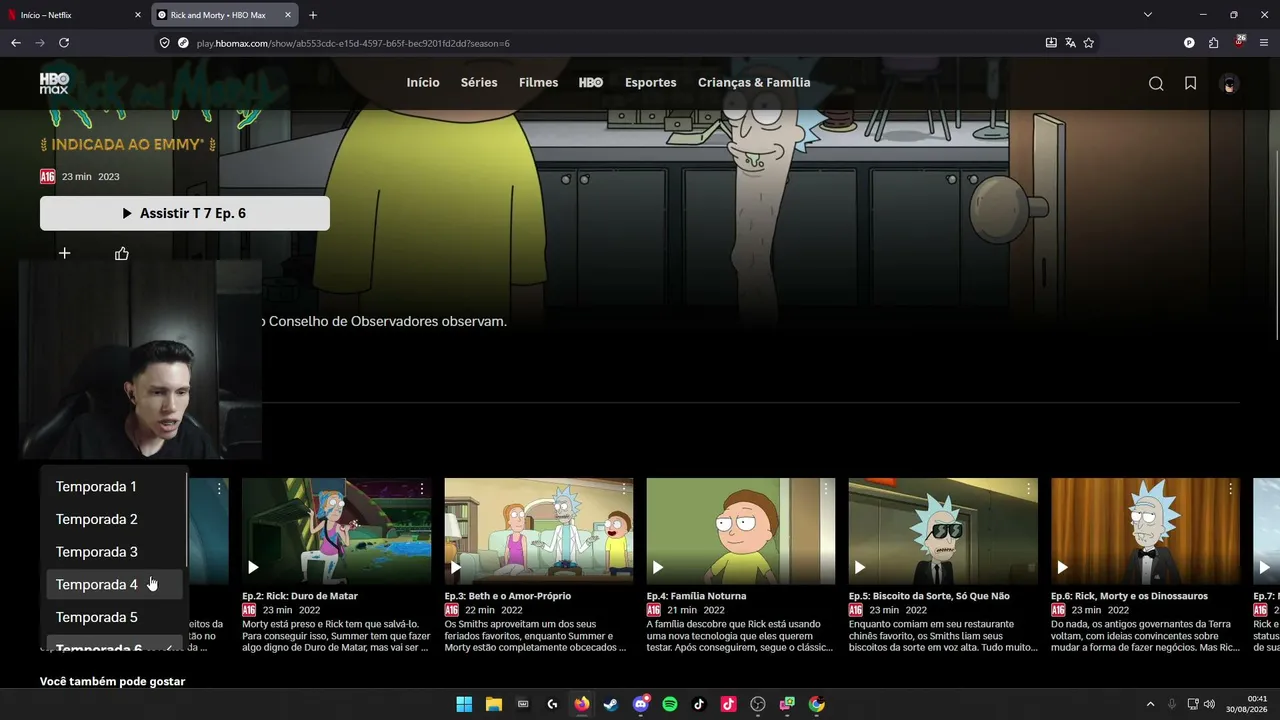
Task: Close the Rick and Morty HBO Max tab
Action: tap(288, 15)
